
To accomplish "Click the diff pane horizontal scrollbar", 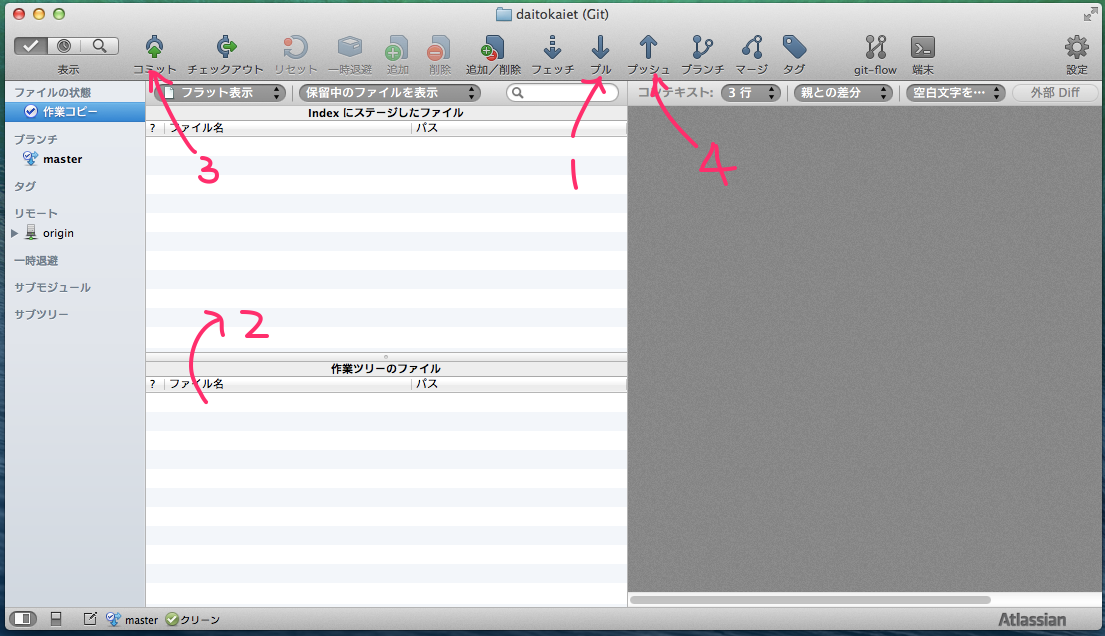I will pyautogui.click(x=810, y=600).
